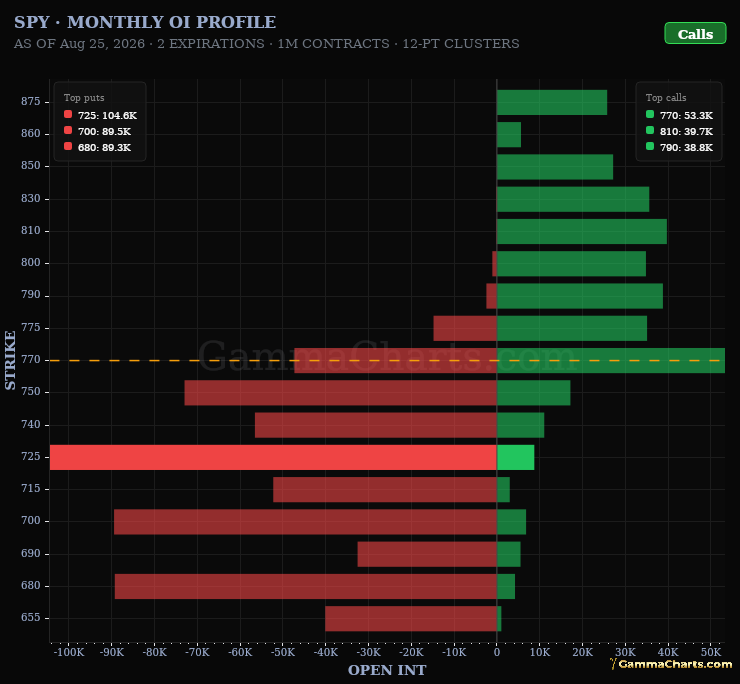Click the red put bar at strike 655
Viewport: 740px width, 684px height.
pos(411,618)
